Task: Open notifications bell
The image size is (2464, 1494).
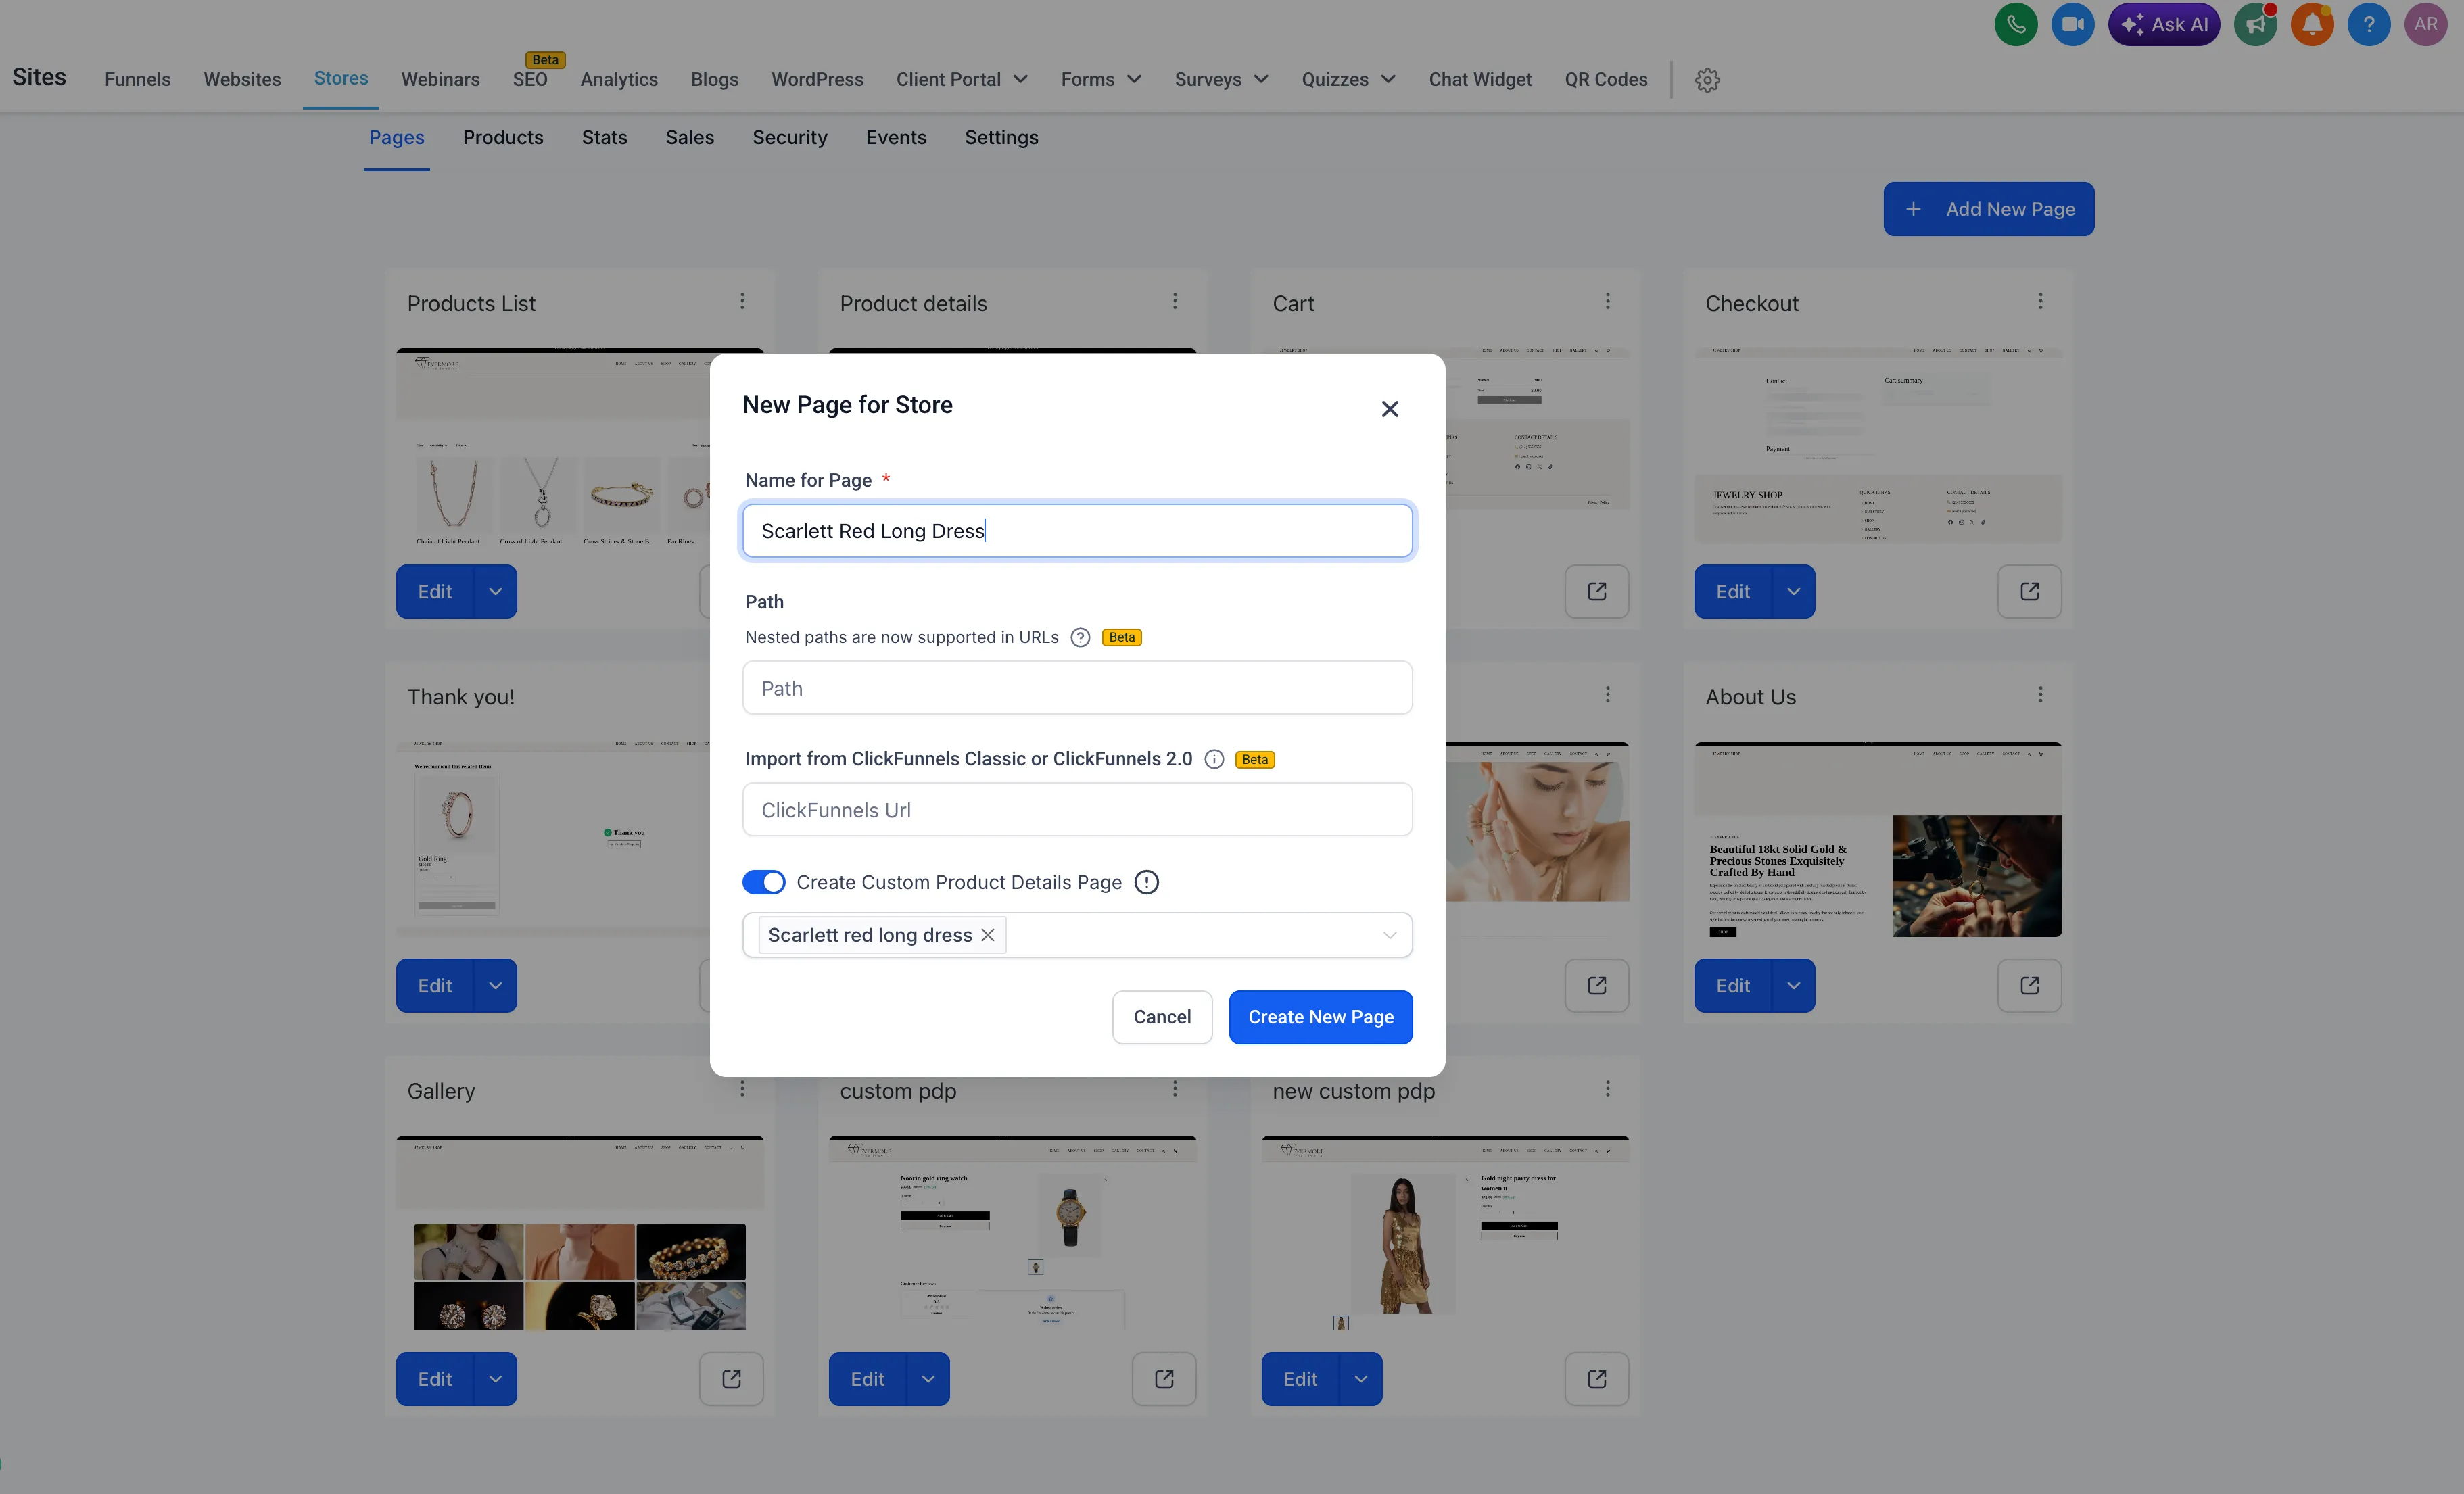Action: tap(2311, 24)
